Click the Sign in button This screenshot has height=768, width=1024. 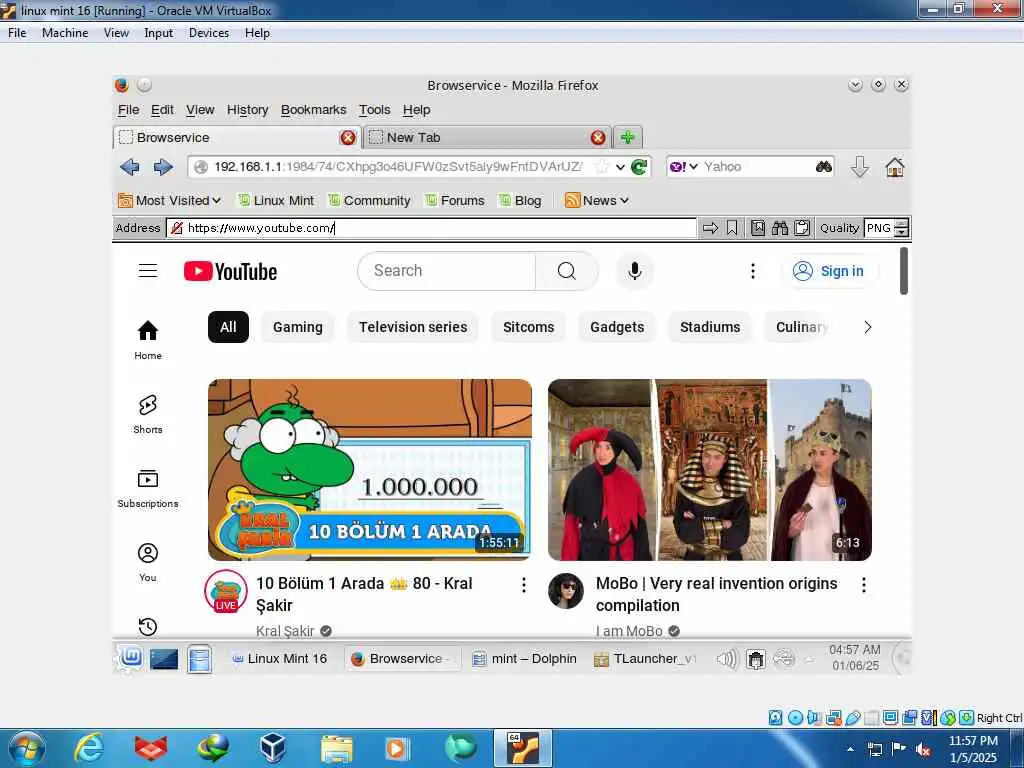(829, 271)
